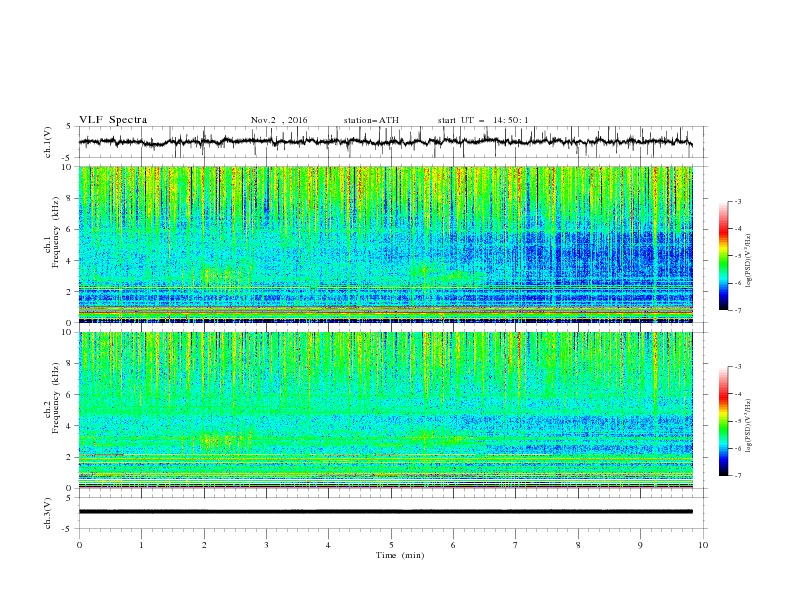792x612 pixels.
Task: Click x-axis tick label "9" on time axis
Action: click(640, 545)
